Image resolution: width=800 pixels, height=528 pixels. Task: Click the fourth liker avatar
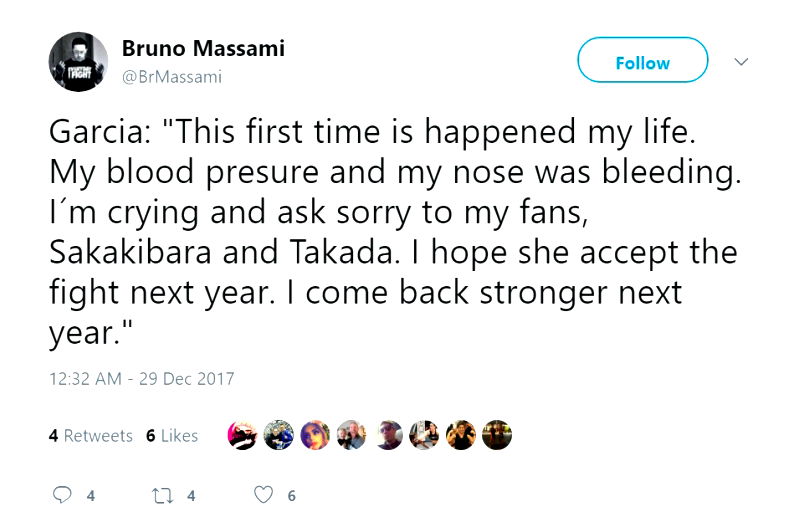[x=351, y=435]
